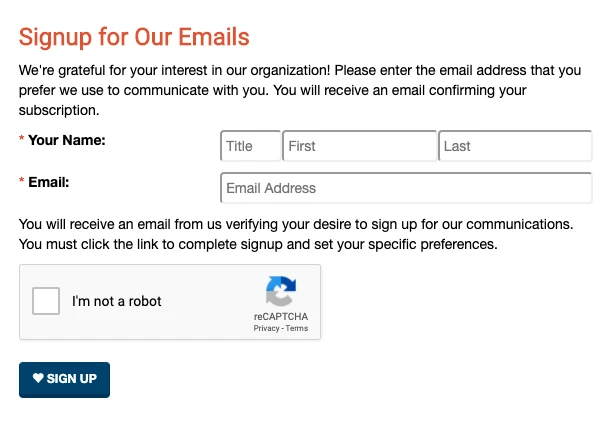Image resolution: width=615 pixels, height=424 pixels.
Task: Open the reCAPTCHA Terms link
Action: (x=297, y=329)
